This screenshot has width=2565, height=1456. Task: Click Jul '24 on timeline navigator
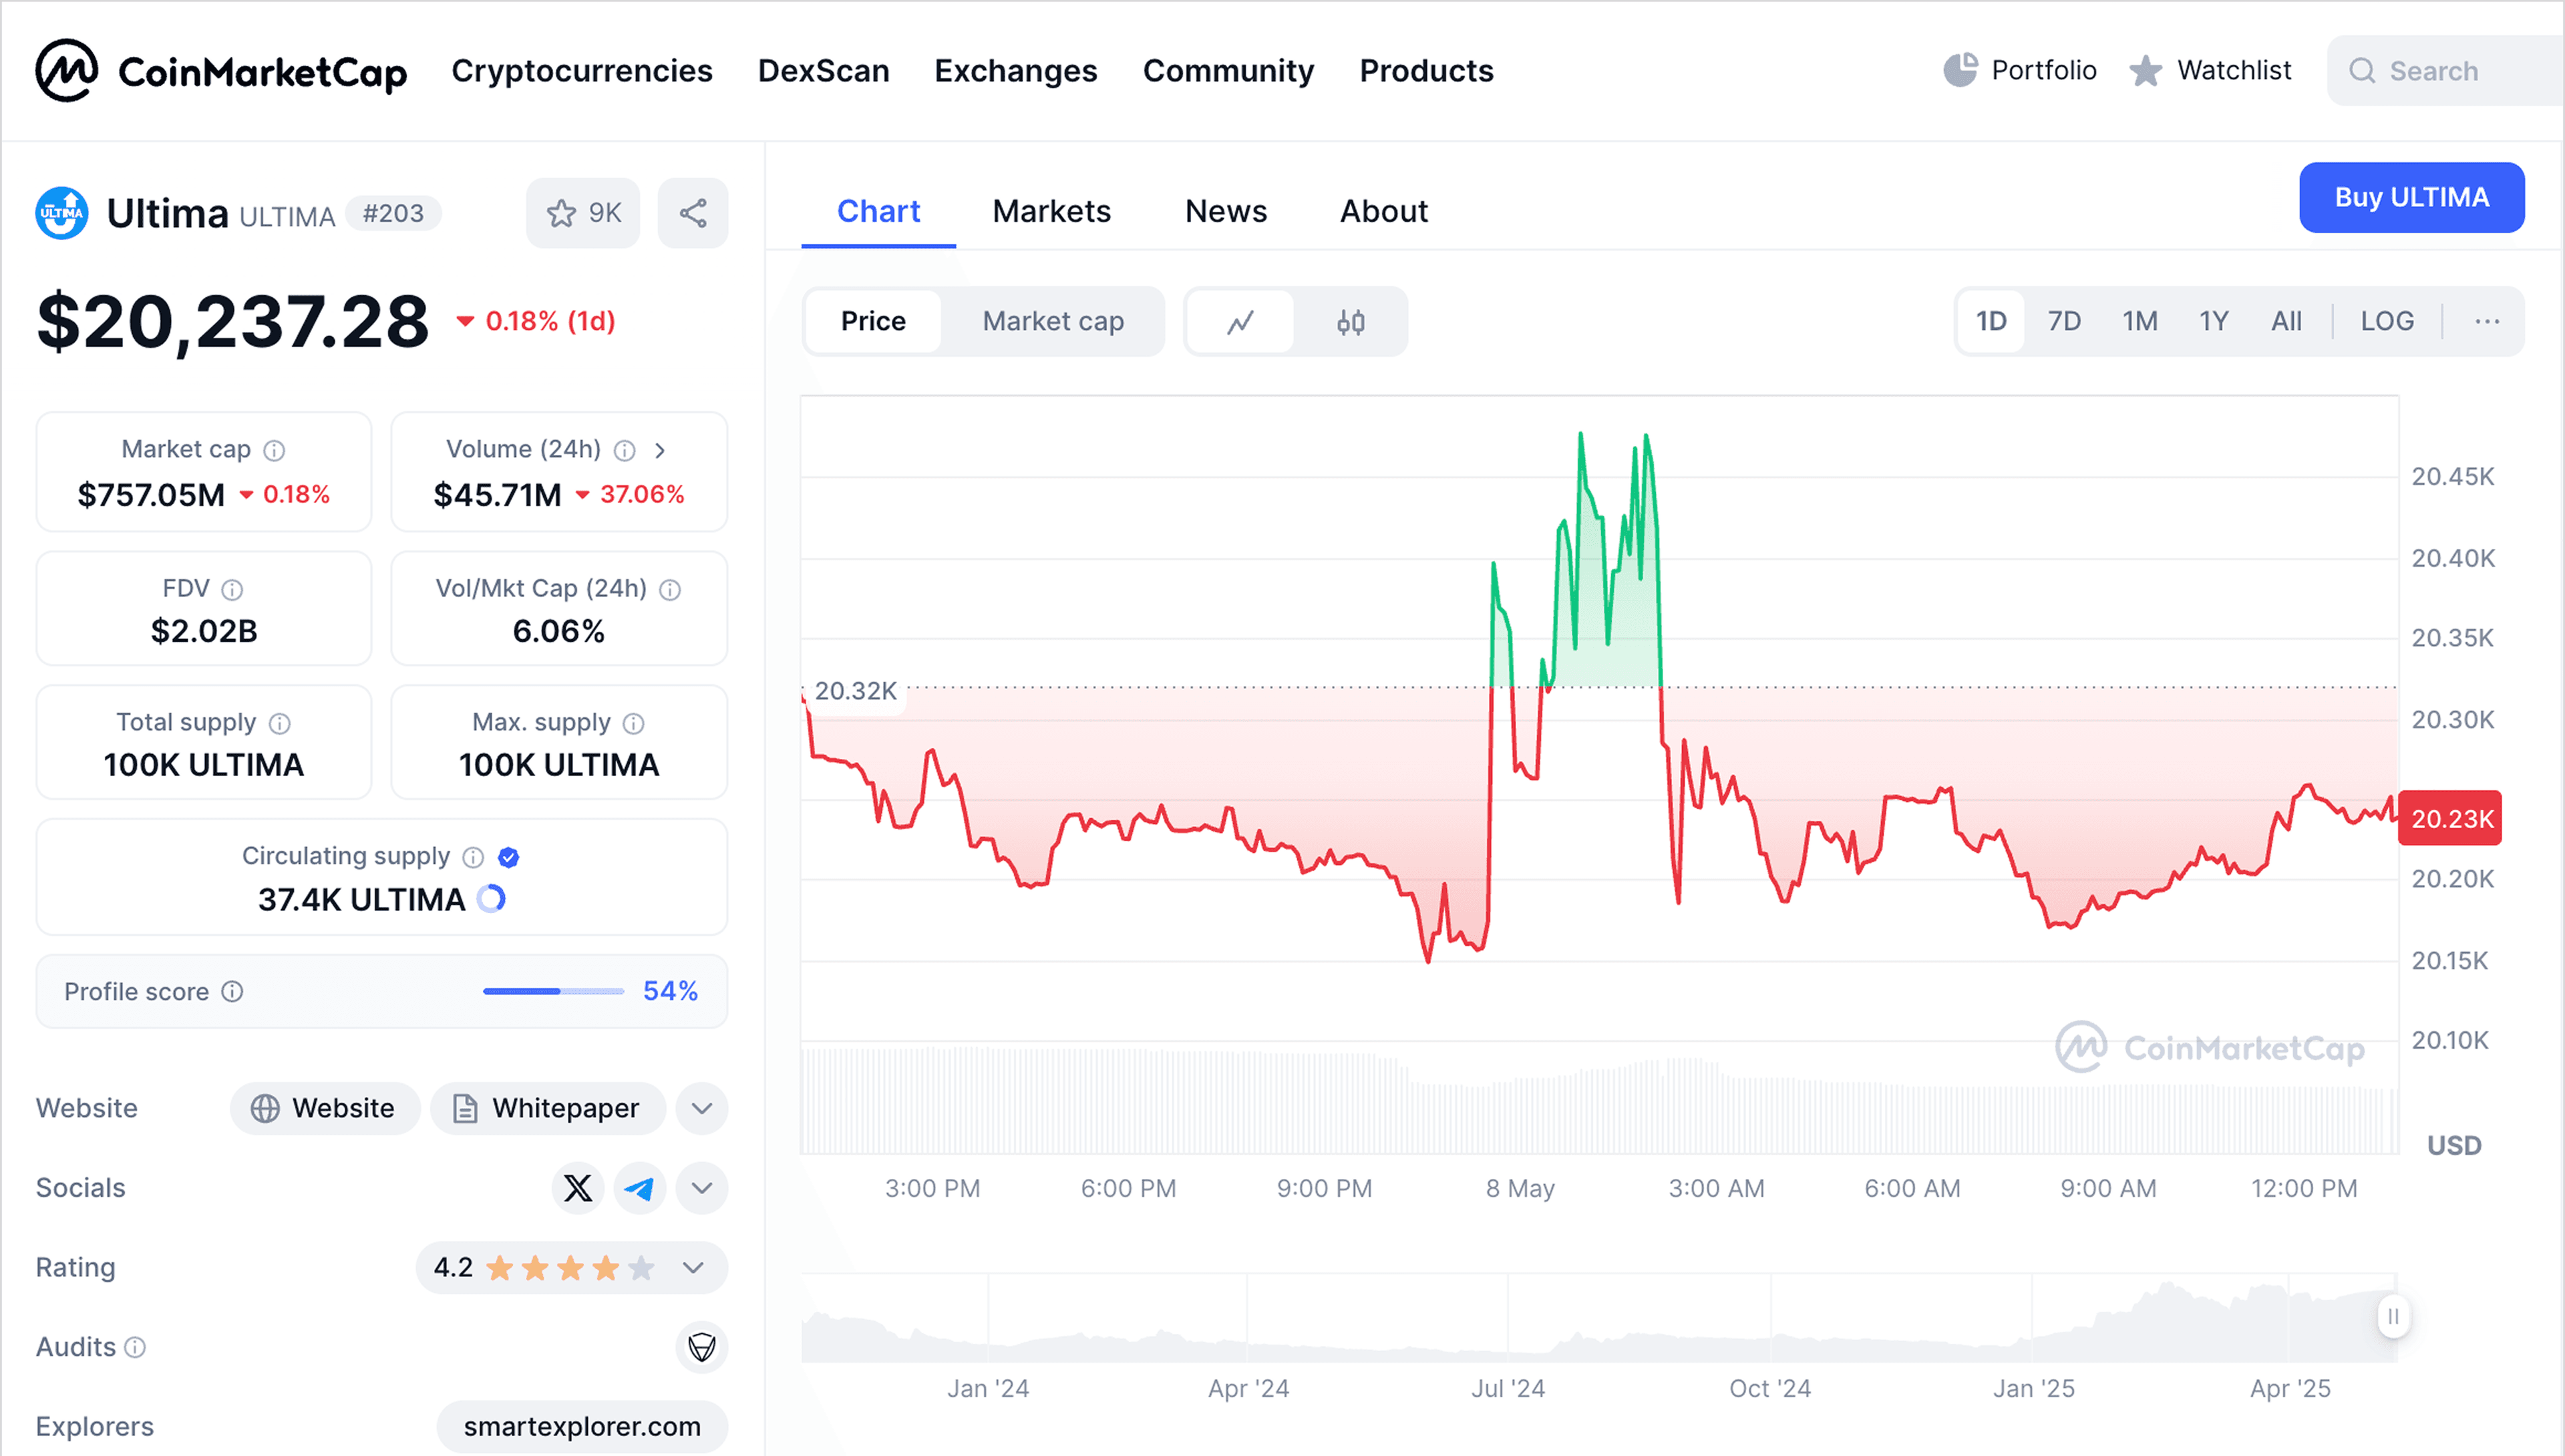click(1507, 1388)
